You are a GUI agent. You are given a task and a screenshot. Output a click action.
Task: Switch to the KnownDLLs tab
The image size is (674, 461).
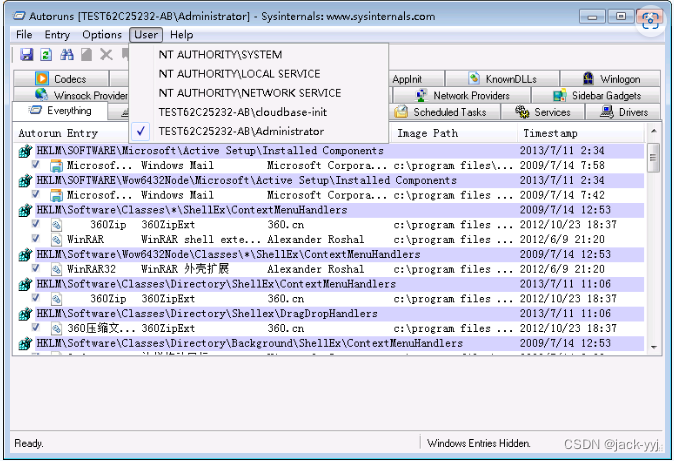pyautogui.click(x=502, y=79)
